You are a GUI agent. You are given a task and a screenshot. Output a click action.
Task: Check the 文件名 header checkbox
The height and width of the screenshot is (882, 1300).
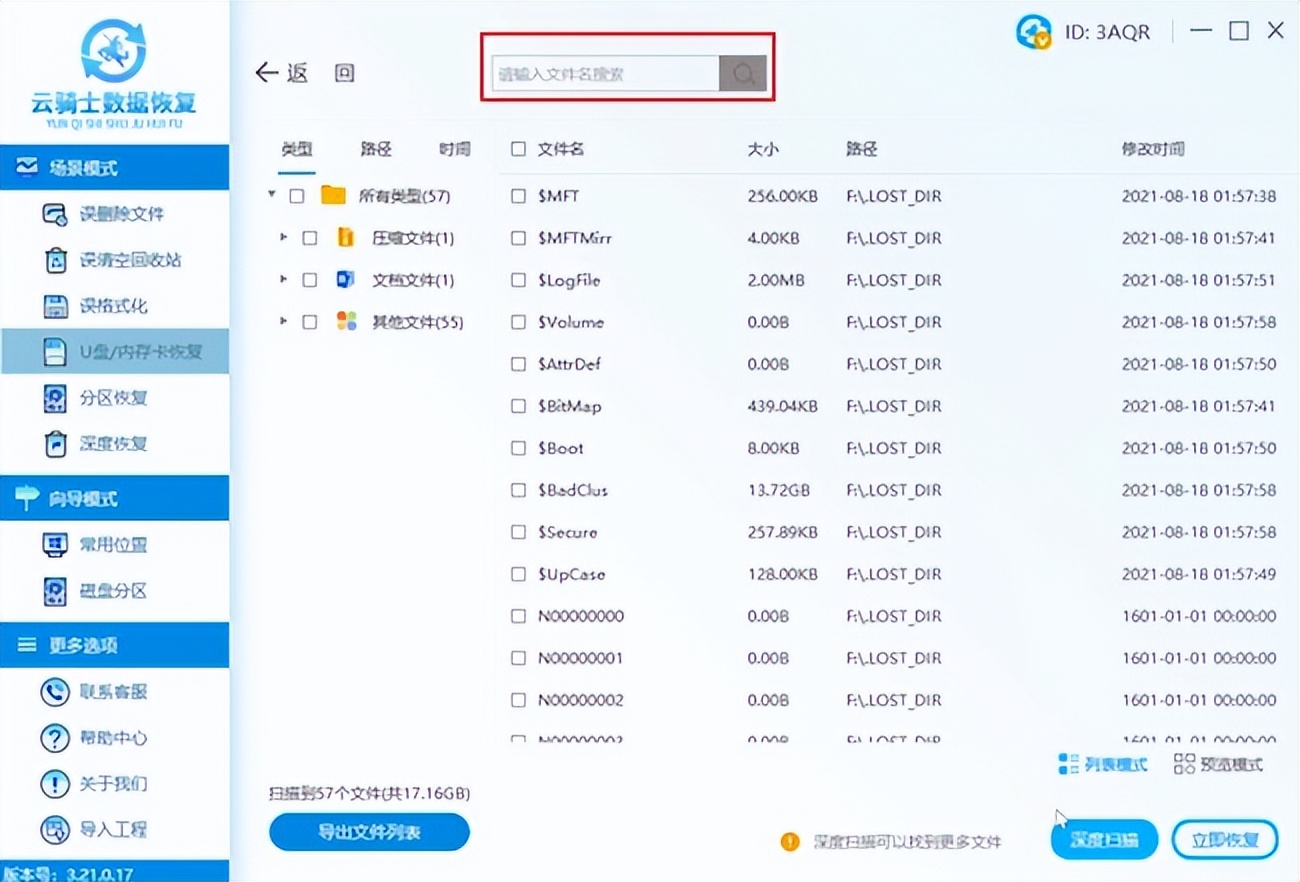tap(518, 148)
